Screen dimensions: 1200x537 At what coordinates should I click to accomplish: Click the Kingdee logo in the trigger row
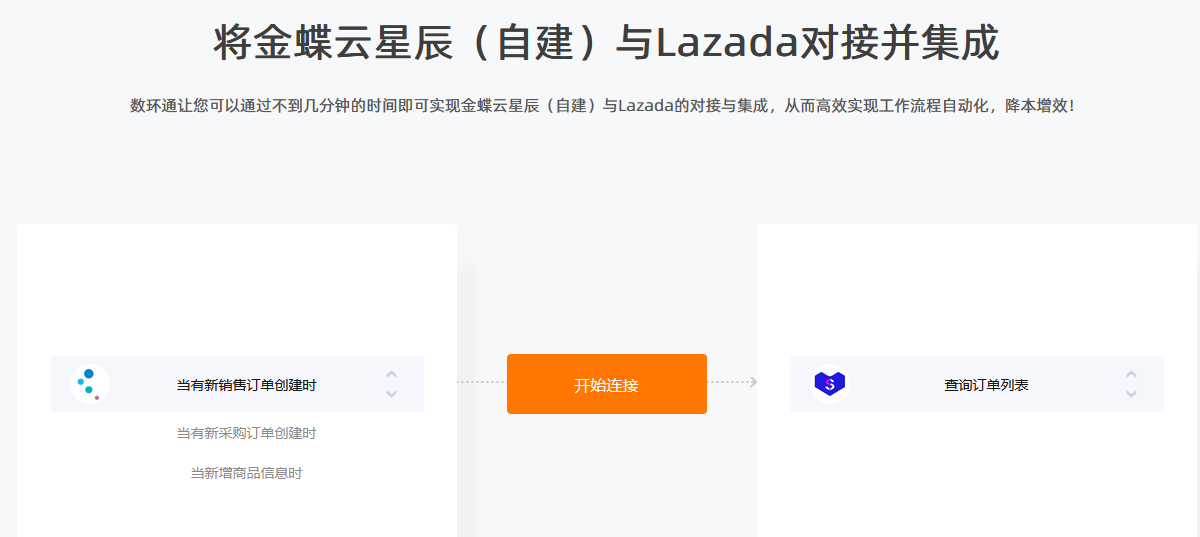click(x=90, y=384)
